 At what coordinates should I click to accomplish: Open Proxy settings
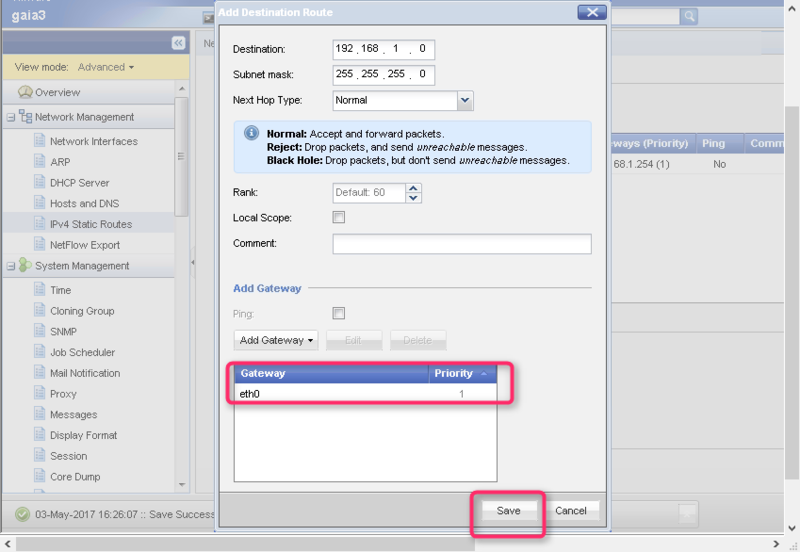pyautogui.click(x=63, y=394)
